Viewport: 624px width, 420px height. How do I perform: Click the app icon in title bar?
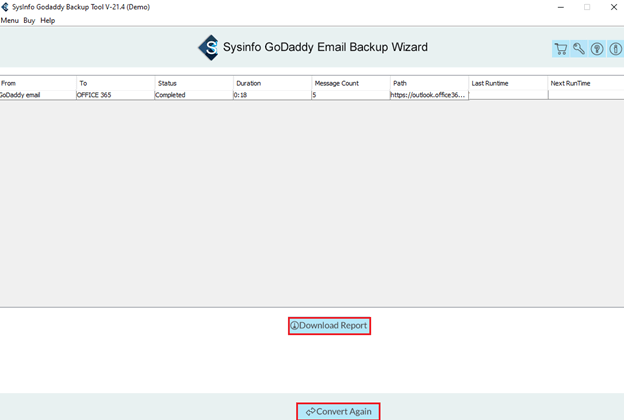coord(5,7)
